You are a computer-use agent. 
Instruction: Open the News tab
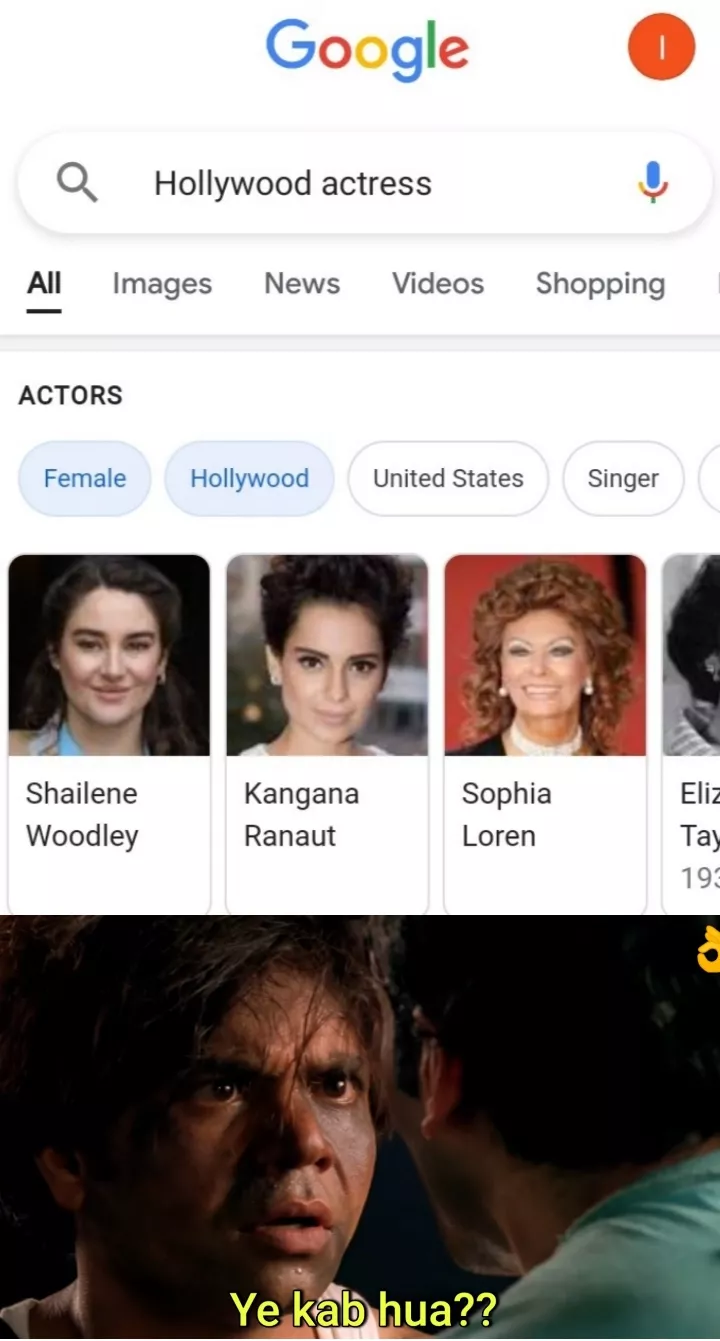click(x=301, y=284)
